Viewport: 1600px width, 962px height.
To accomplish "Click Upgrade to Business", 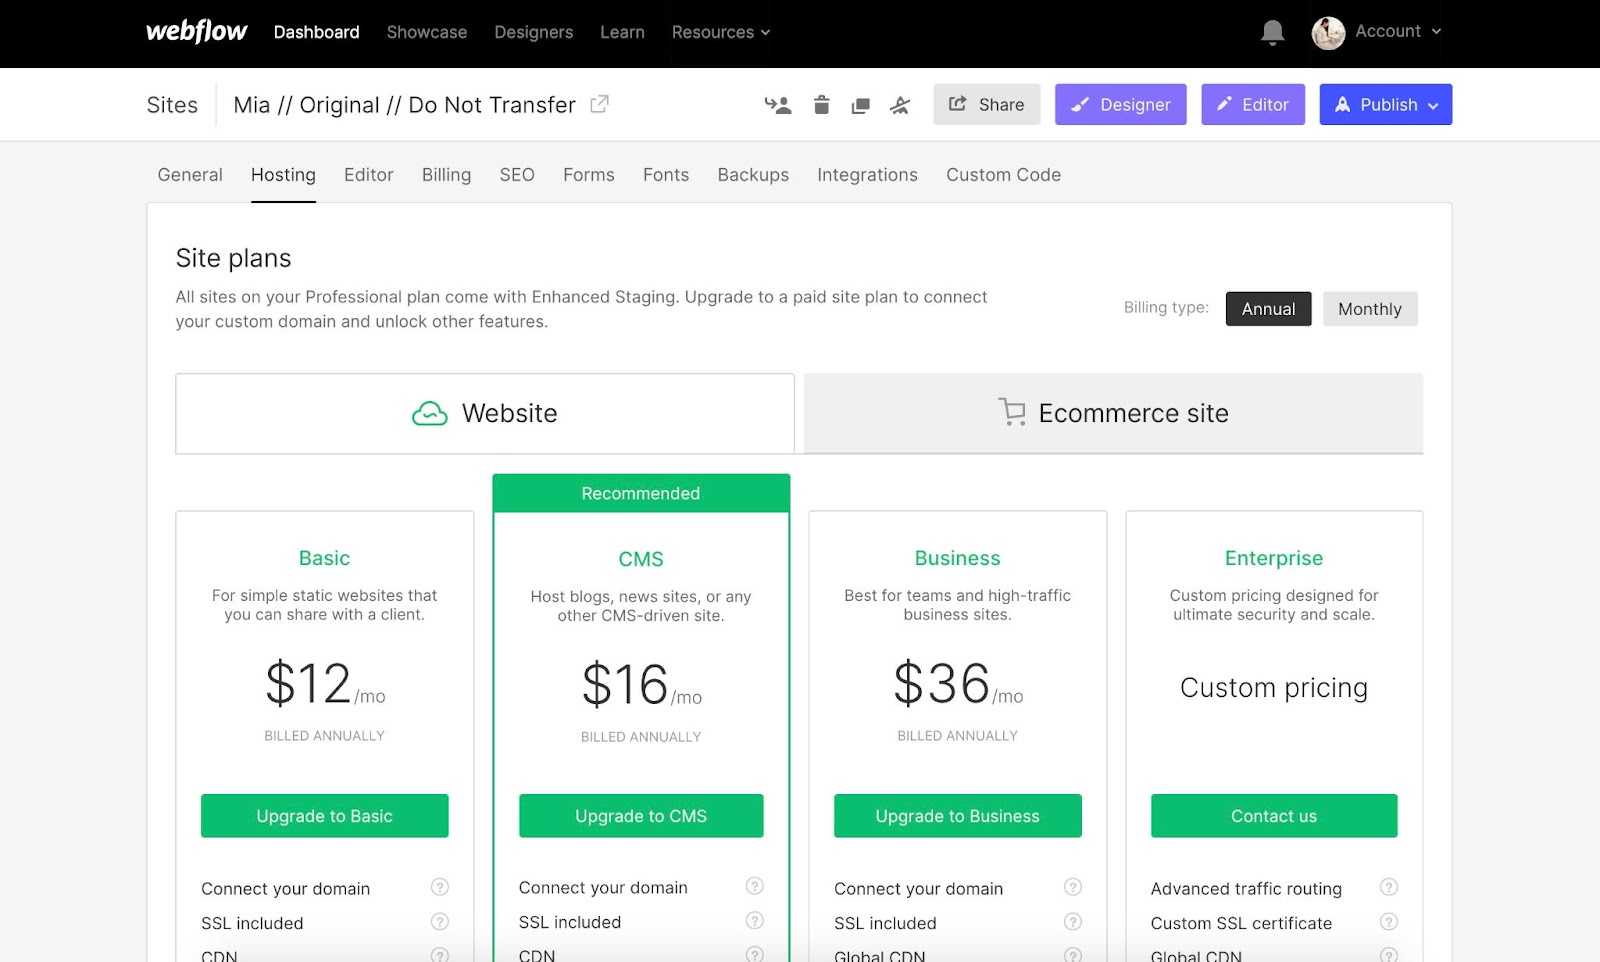I will [x=958, y=816].
